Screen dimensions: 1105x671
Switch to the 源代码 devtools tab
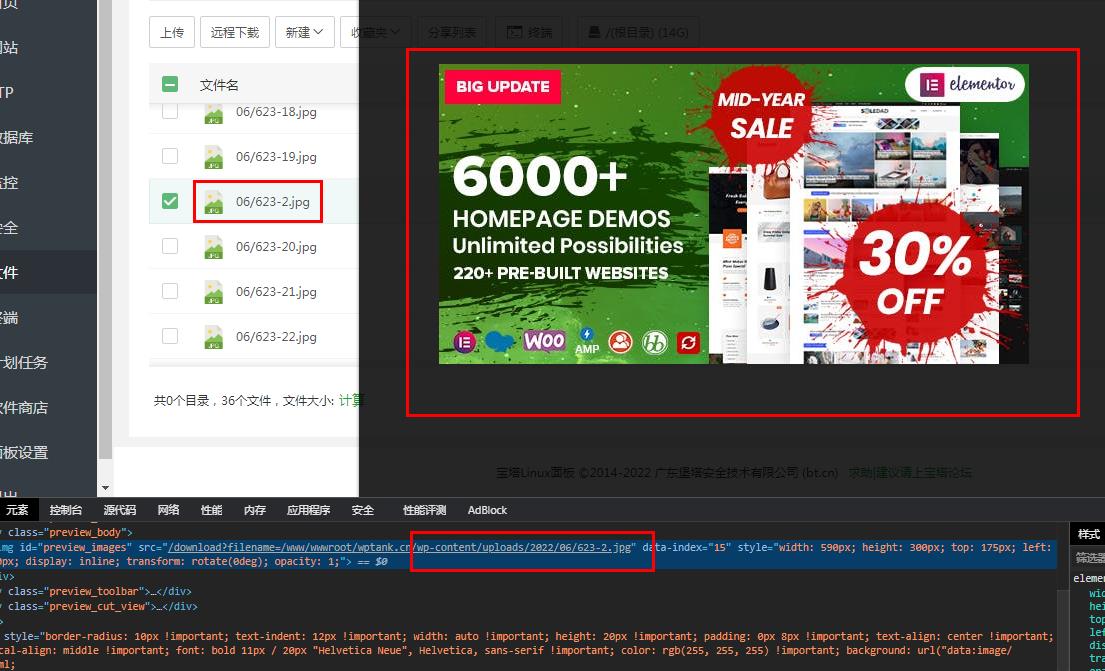click(x=120, y=510)
